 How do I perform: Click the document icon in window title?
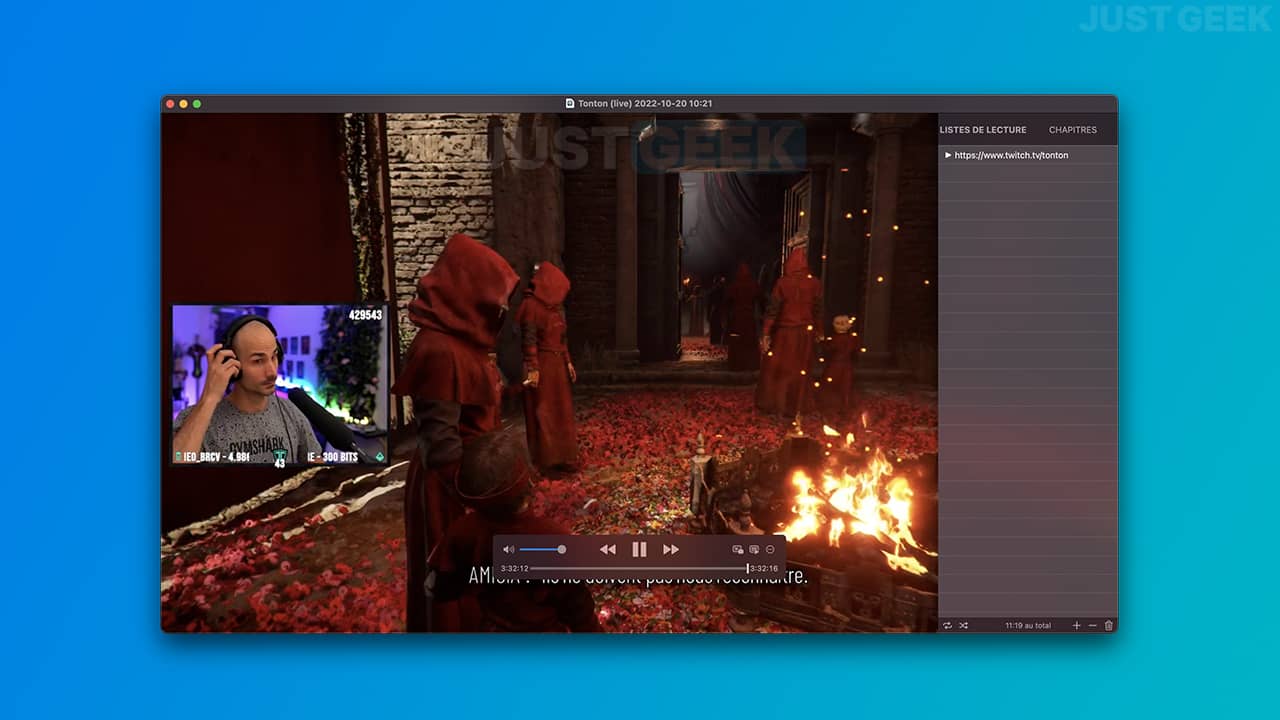pyautogui.click(x=570, y=103)
